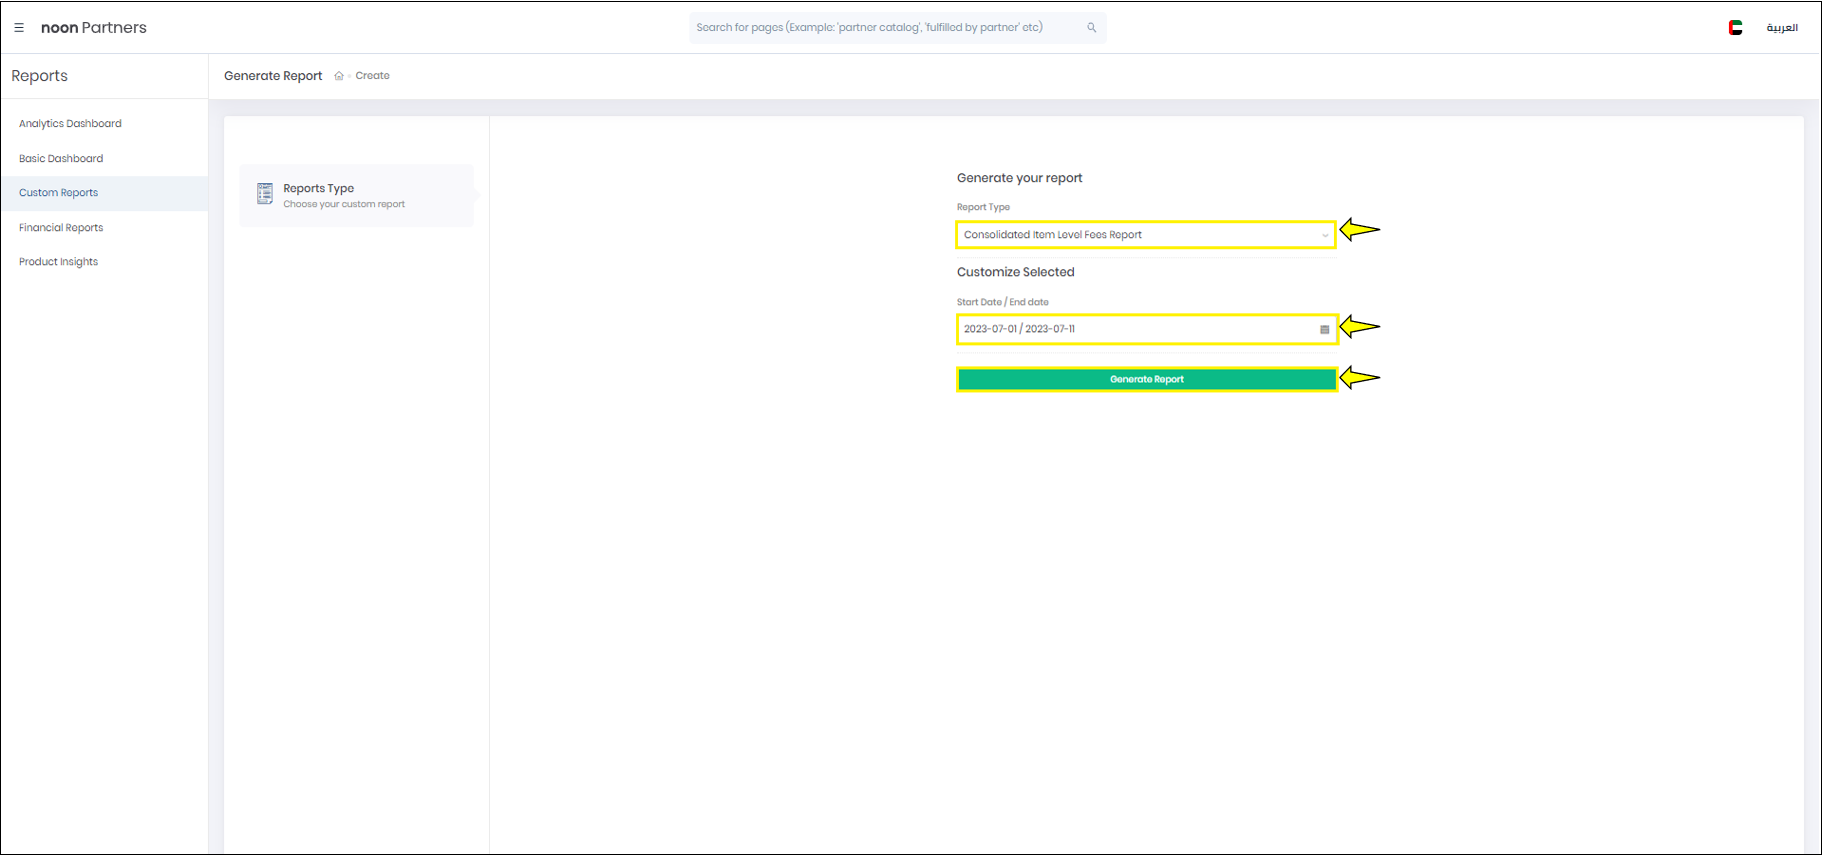Click the Reports Type document icon
This screenshot has width=1825, height=858.
coord(265,194)
